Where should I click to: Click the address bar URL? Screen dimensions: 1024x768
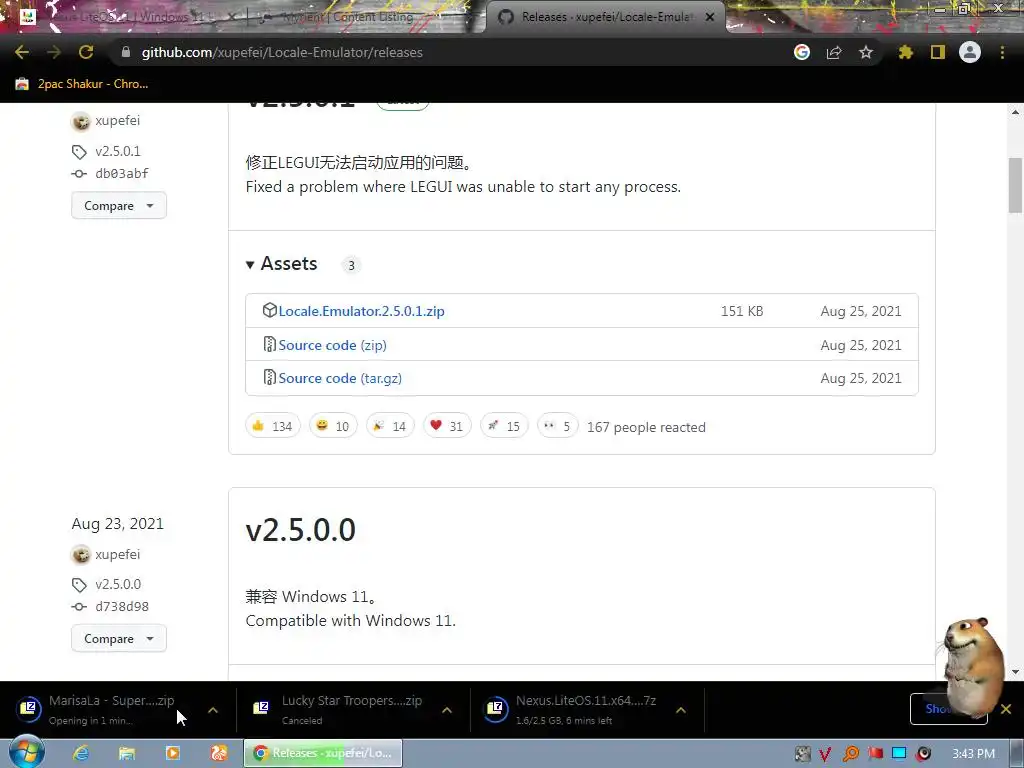click(282, 52)
